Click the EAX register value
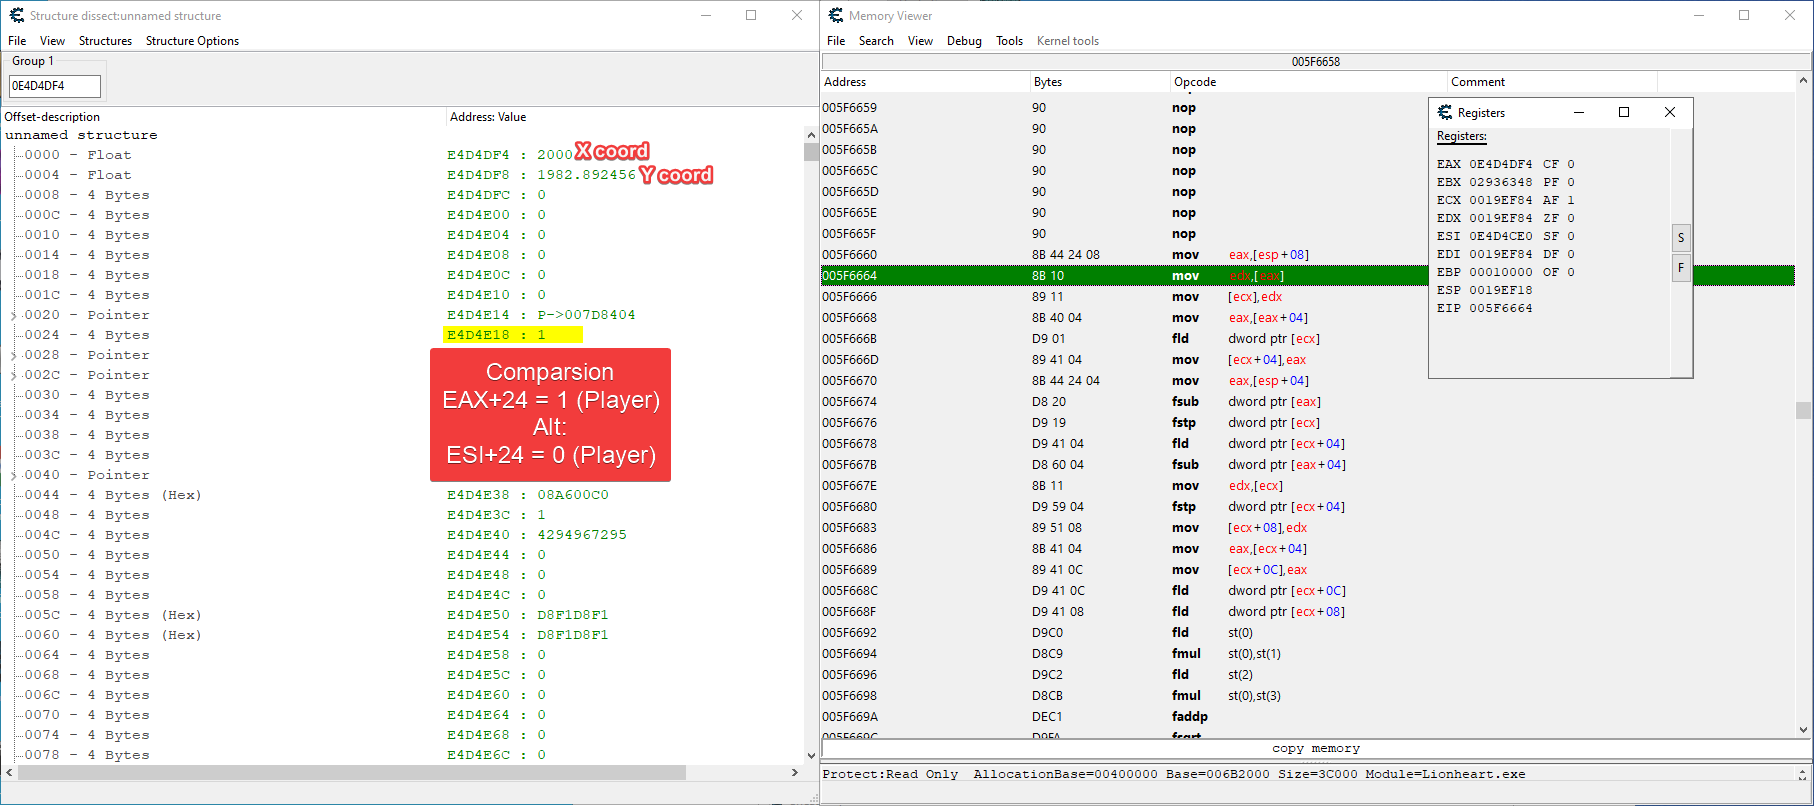The width and height of the screenshot is (1814, 806). point(1500,164)
